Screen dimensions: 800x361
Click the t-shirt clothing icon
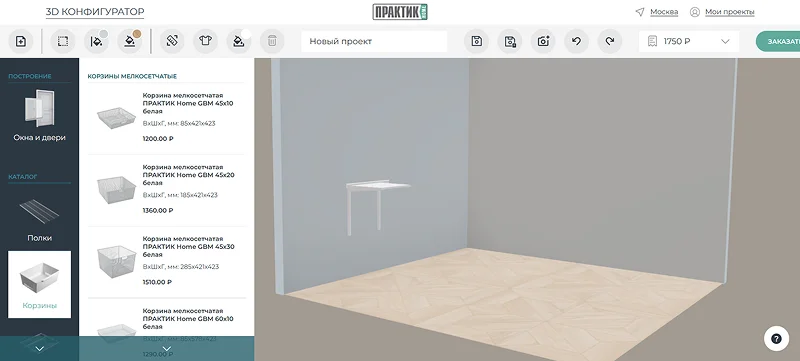tap(205, 41)
